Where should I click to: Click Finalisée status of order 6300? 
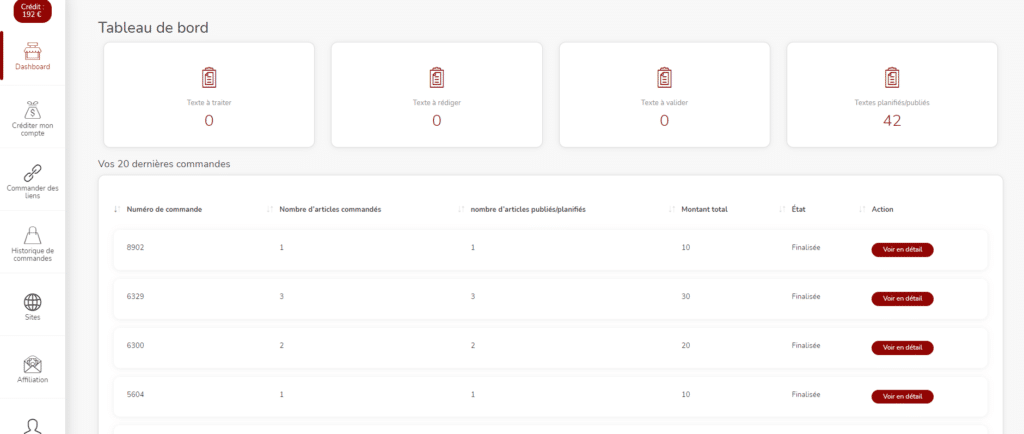(x=806, y=345)
